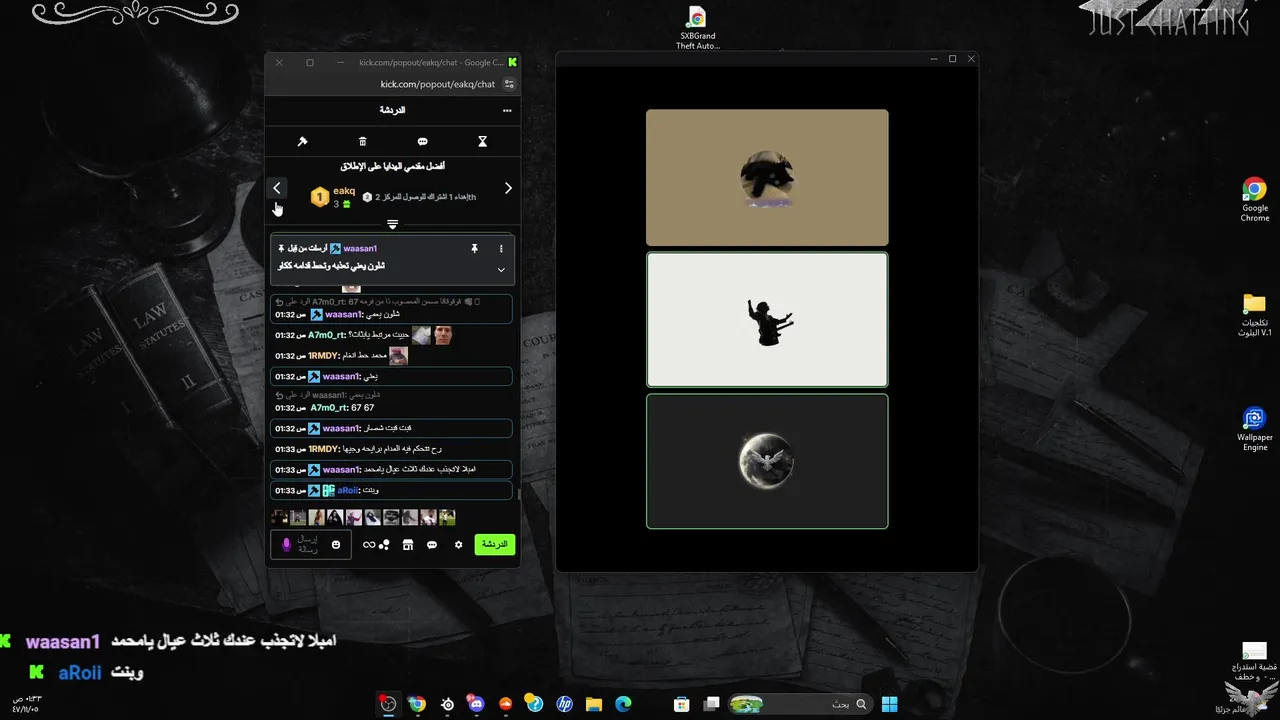Open File Explorer from the taskbar
This screenshot has width=1280, height=720.
click(594, 704)
